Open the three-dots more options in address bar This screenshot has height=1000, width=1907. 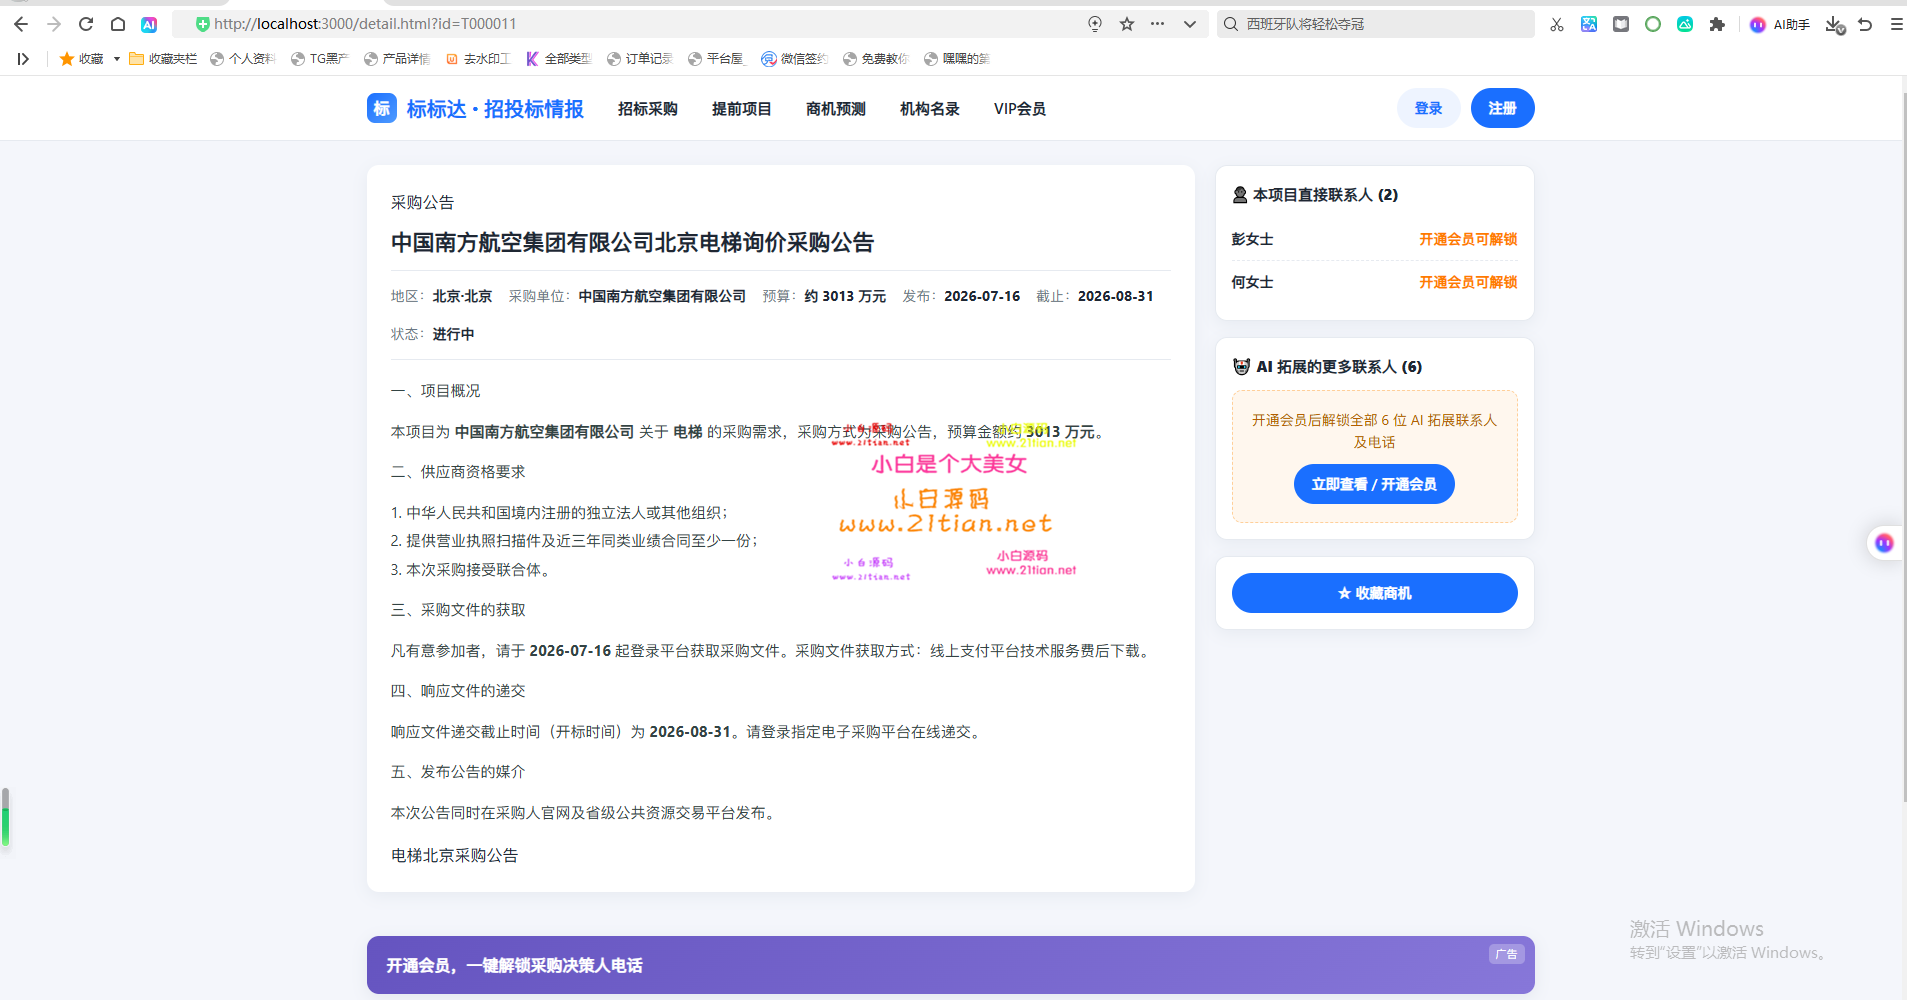1158,24
